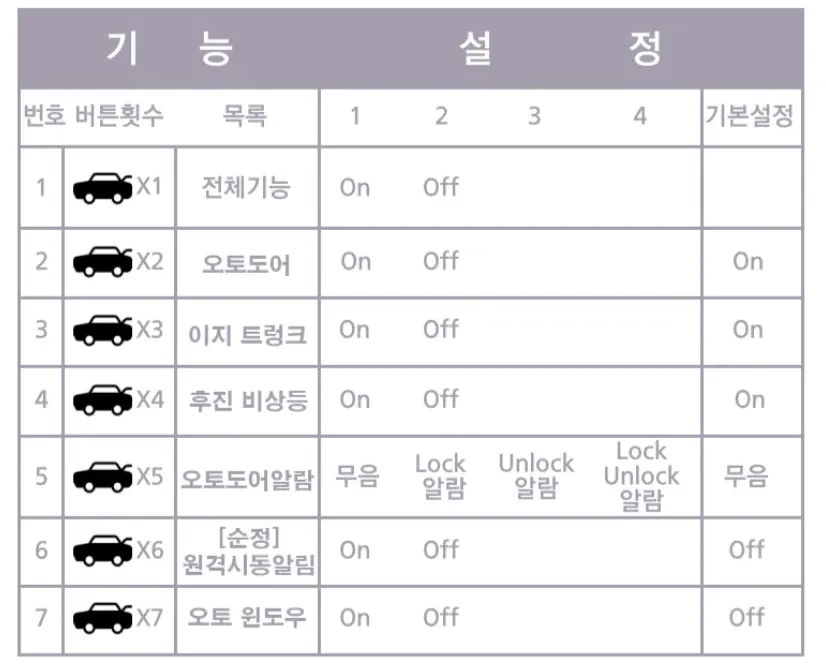Select the X3 car trunk icon
This screenshot has width=826, height=664.
(x=103, y=330)
